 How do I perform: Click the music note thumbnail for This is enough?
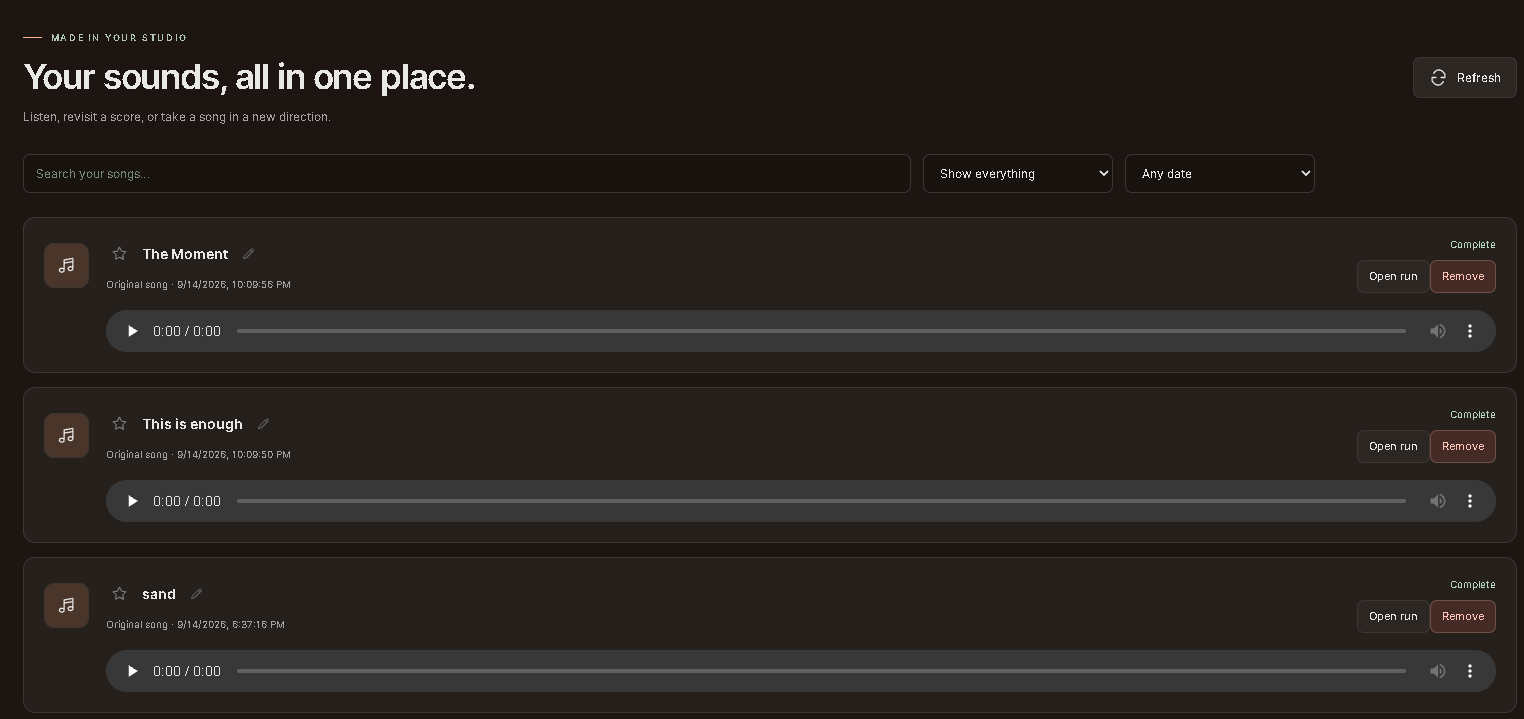coord(66,436)
